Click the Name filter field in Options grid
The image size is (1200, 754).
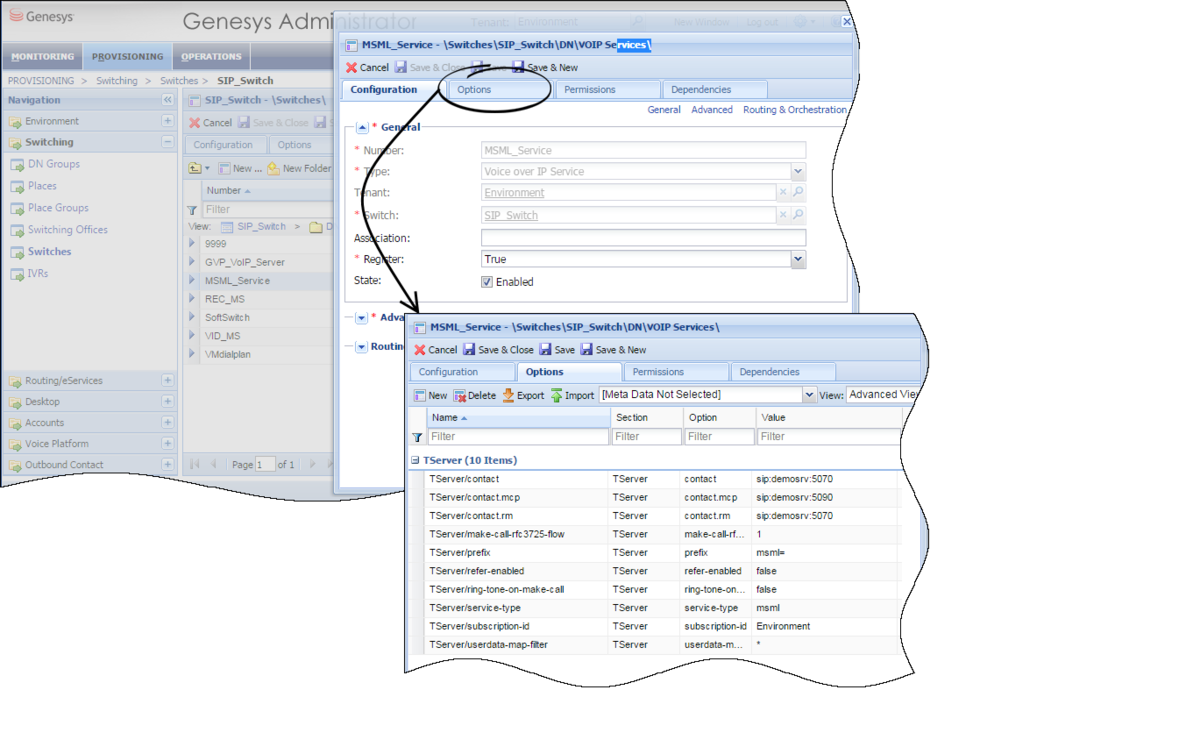(x=518, y=437)
